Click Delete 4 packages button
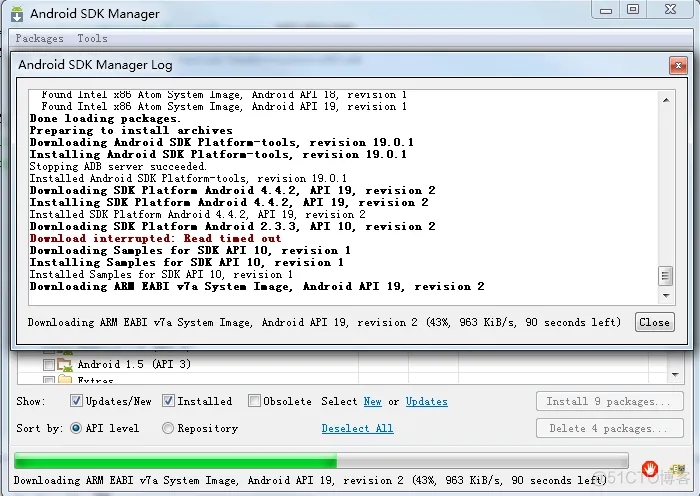The image size is (700, 496). (x=609, y=429)
